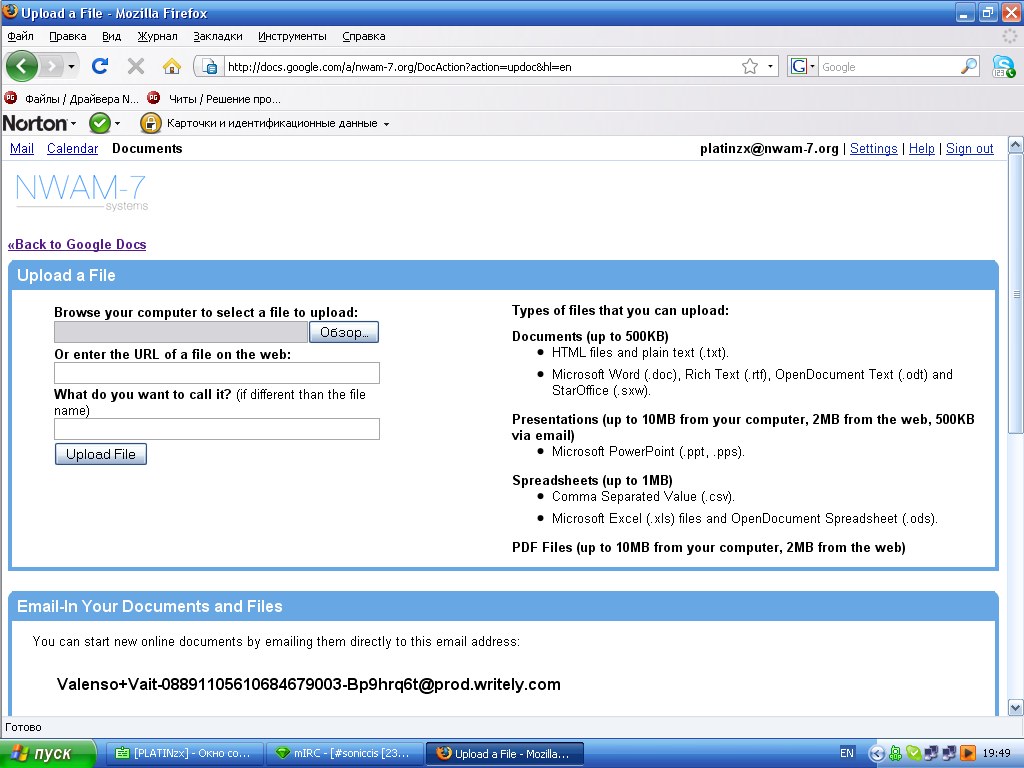Open the recent pages history dropdown arrow
The width and height of the screenshot is (1024, 768).
coord(71,67)
